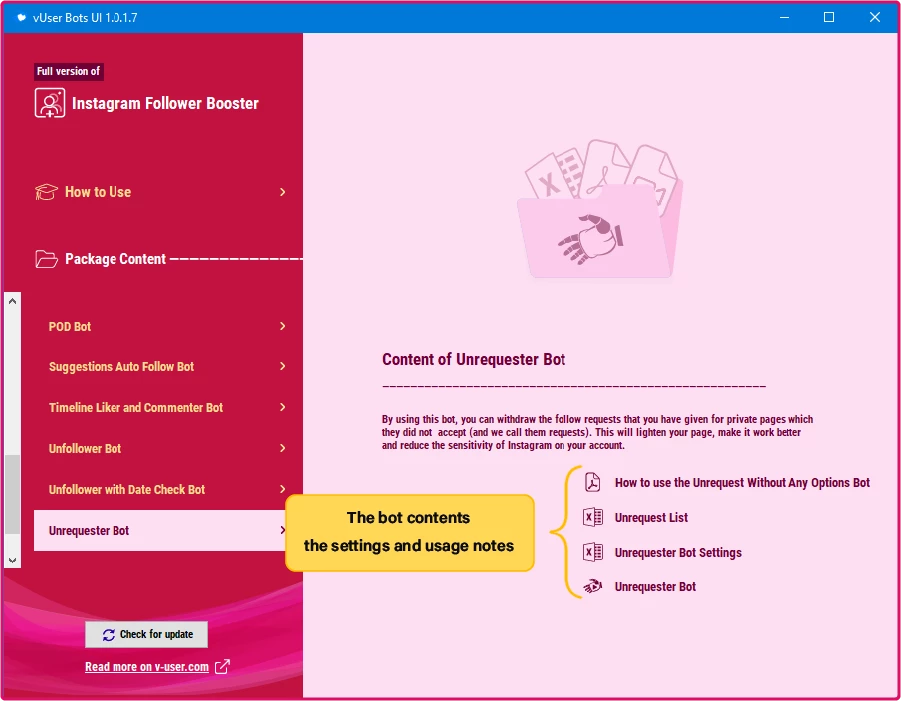This screenshot has height=701, width=901.
Task: Click the Full version of label
Action: pos(68,71)
